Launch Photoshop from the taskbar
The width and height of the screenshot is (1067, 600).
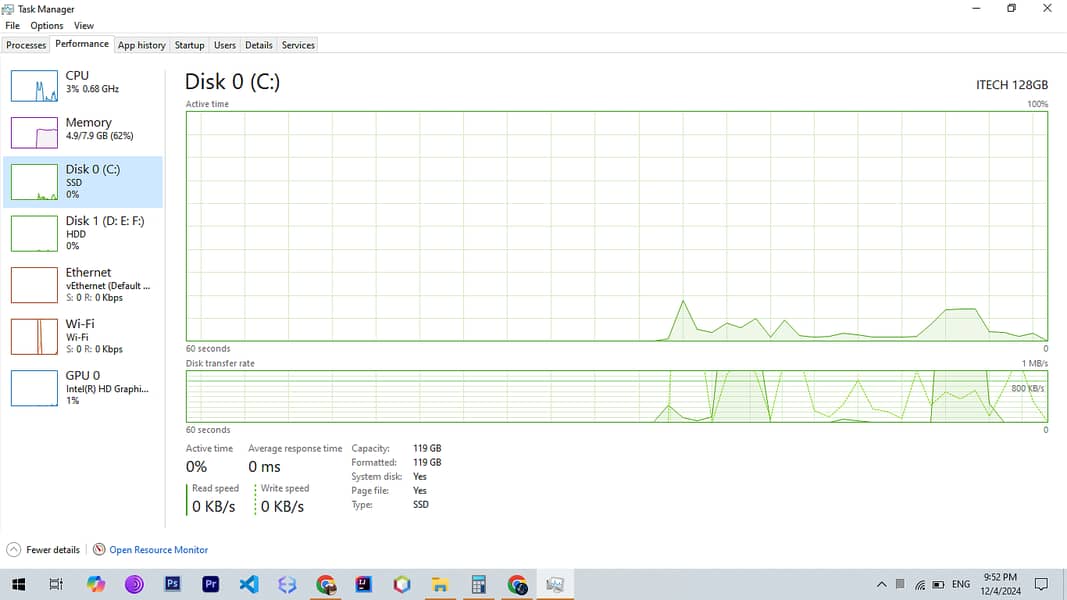point(172,584)
